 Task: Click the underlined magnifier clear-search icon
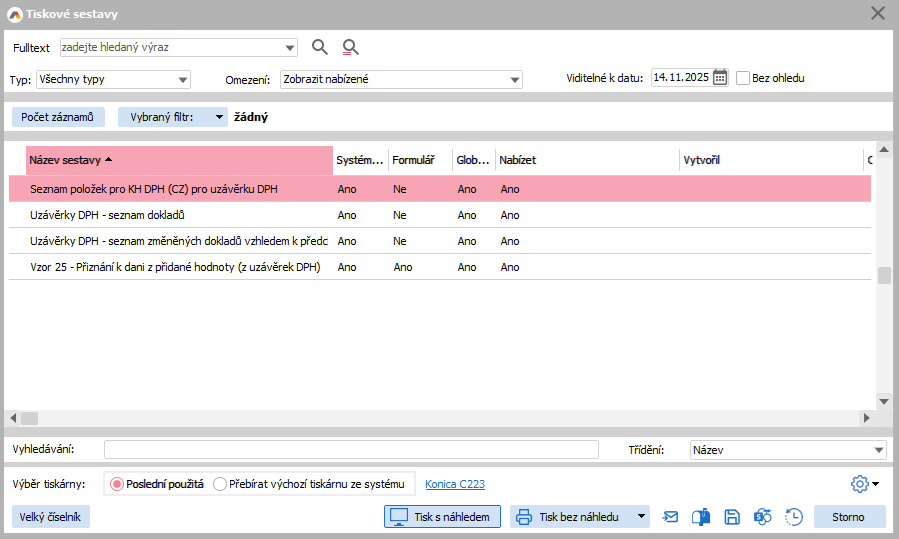click(350, 47)
